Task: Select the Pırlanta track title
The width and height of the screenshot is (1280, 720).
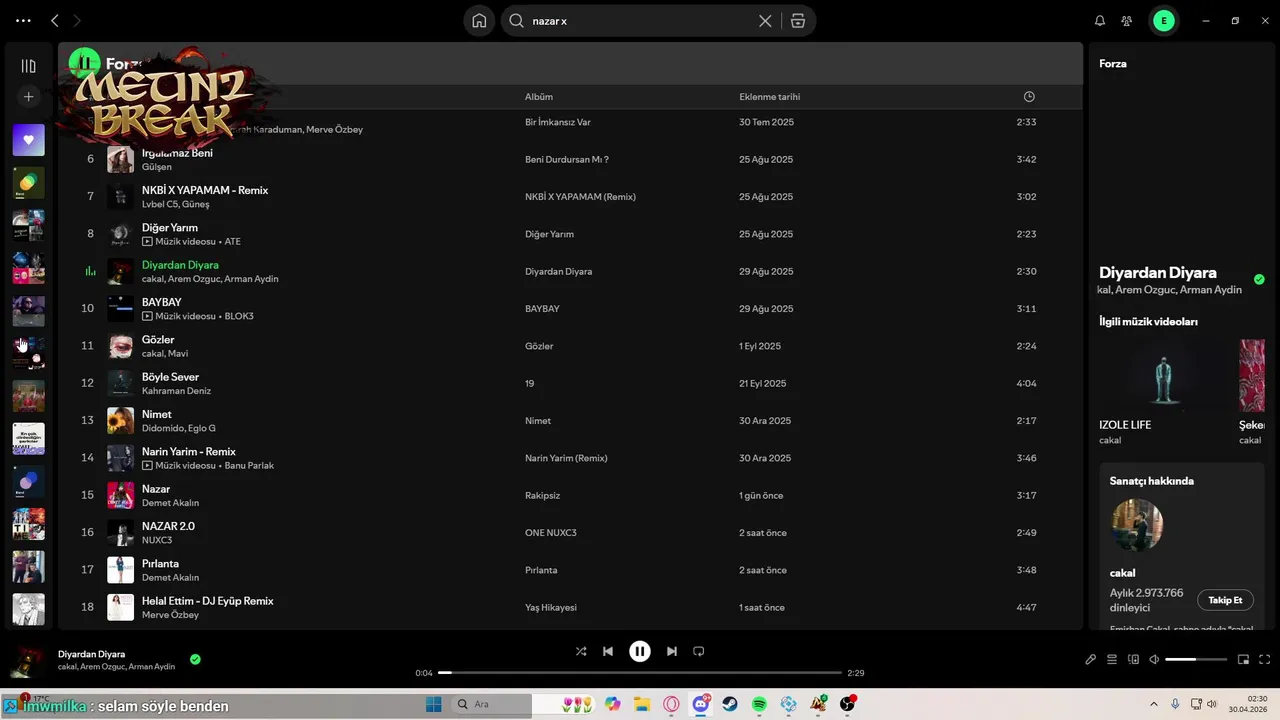Action: [x=160, y=564]
